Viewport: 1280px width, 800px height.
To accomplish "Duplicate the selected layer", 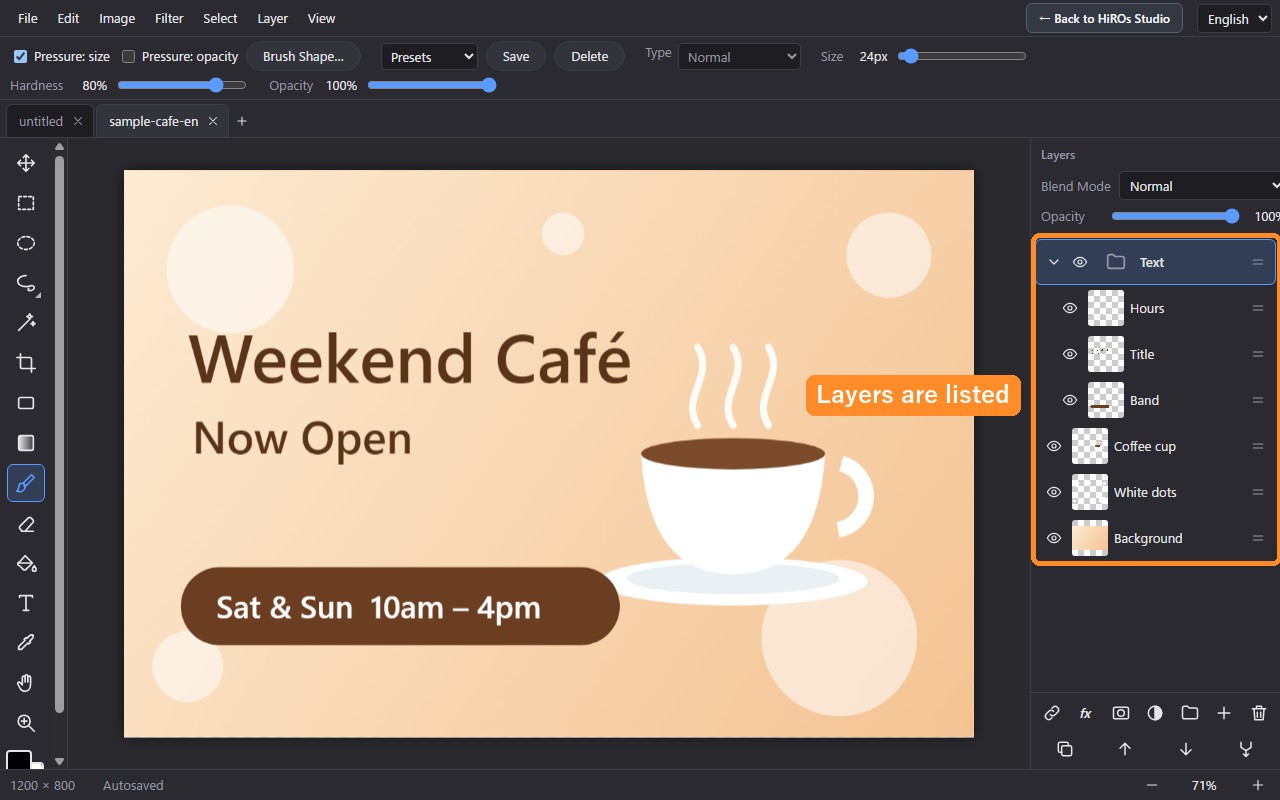I will (1065, 749).
